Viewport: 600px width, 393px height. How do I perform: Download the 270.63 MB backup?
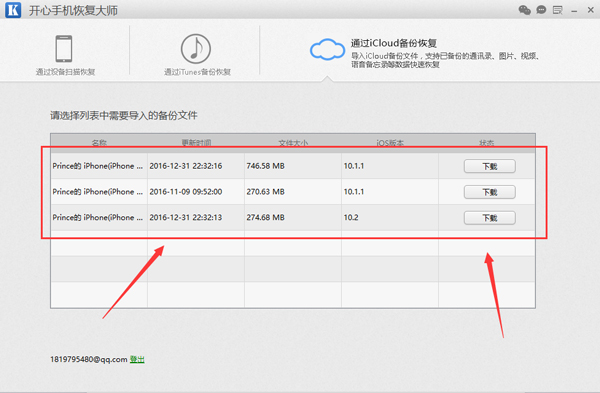point(489,192)
